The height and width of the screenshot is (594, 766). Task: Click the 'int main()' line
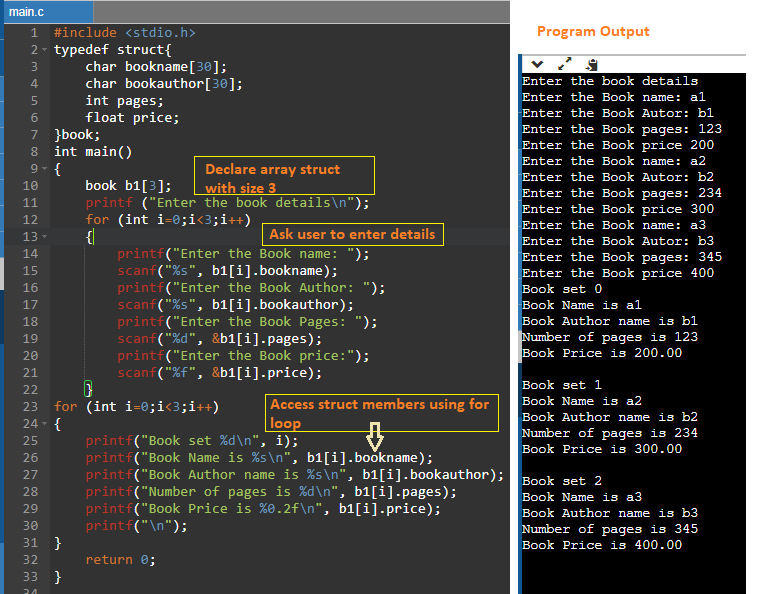click(x=93, y=152)
